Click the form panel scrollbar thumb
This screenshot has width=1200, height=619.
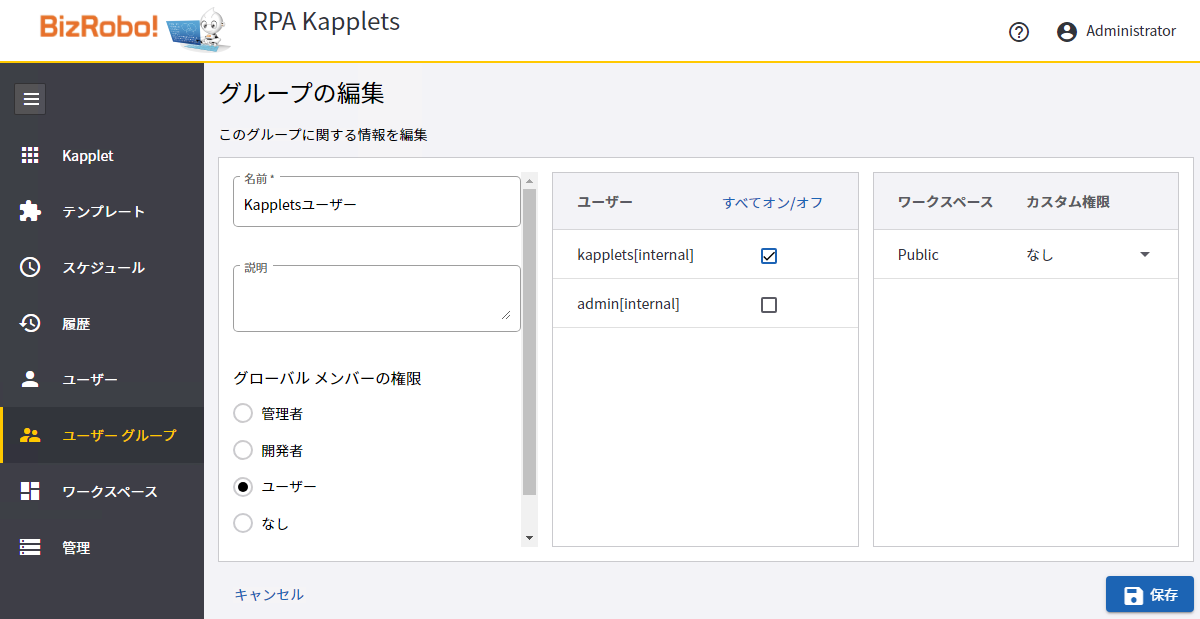pos(530,340)
